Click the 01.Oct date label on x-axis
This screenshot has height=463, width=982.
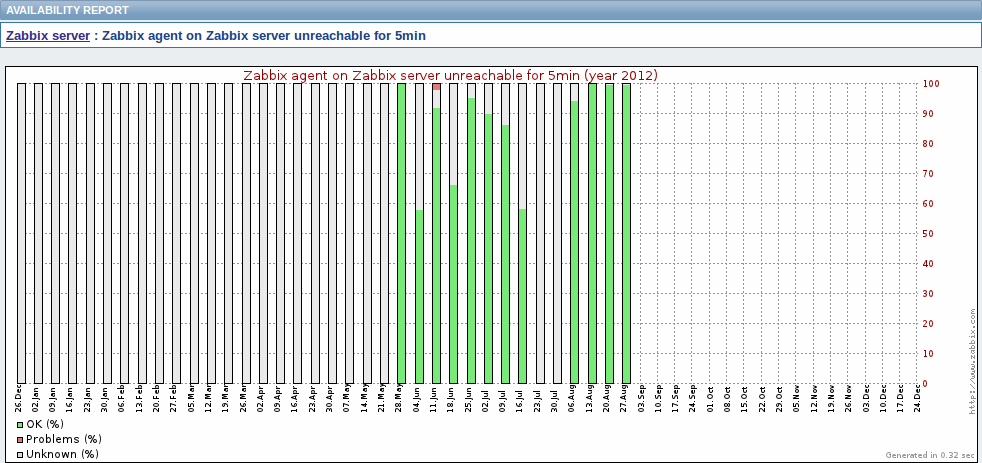(x=710, y=399)
